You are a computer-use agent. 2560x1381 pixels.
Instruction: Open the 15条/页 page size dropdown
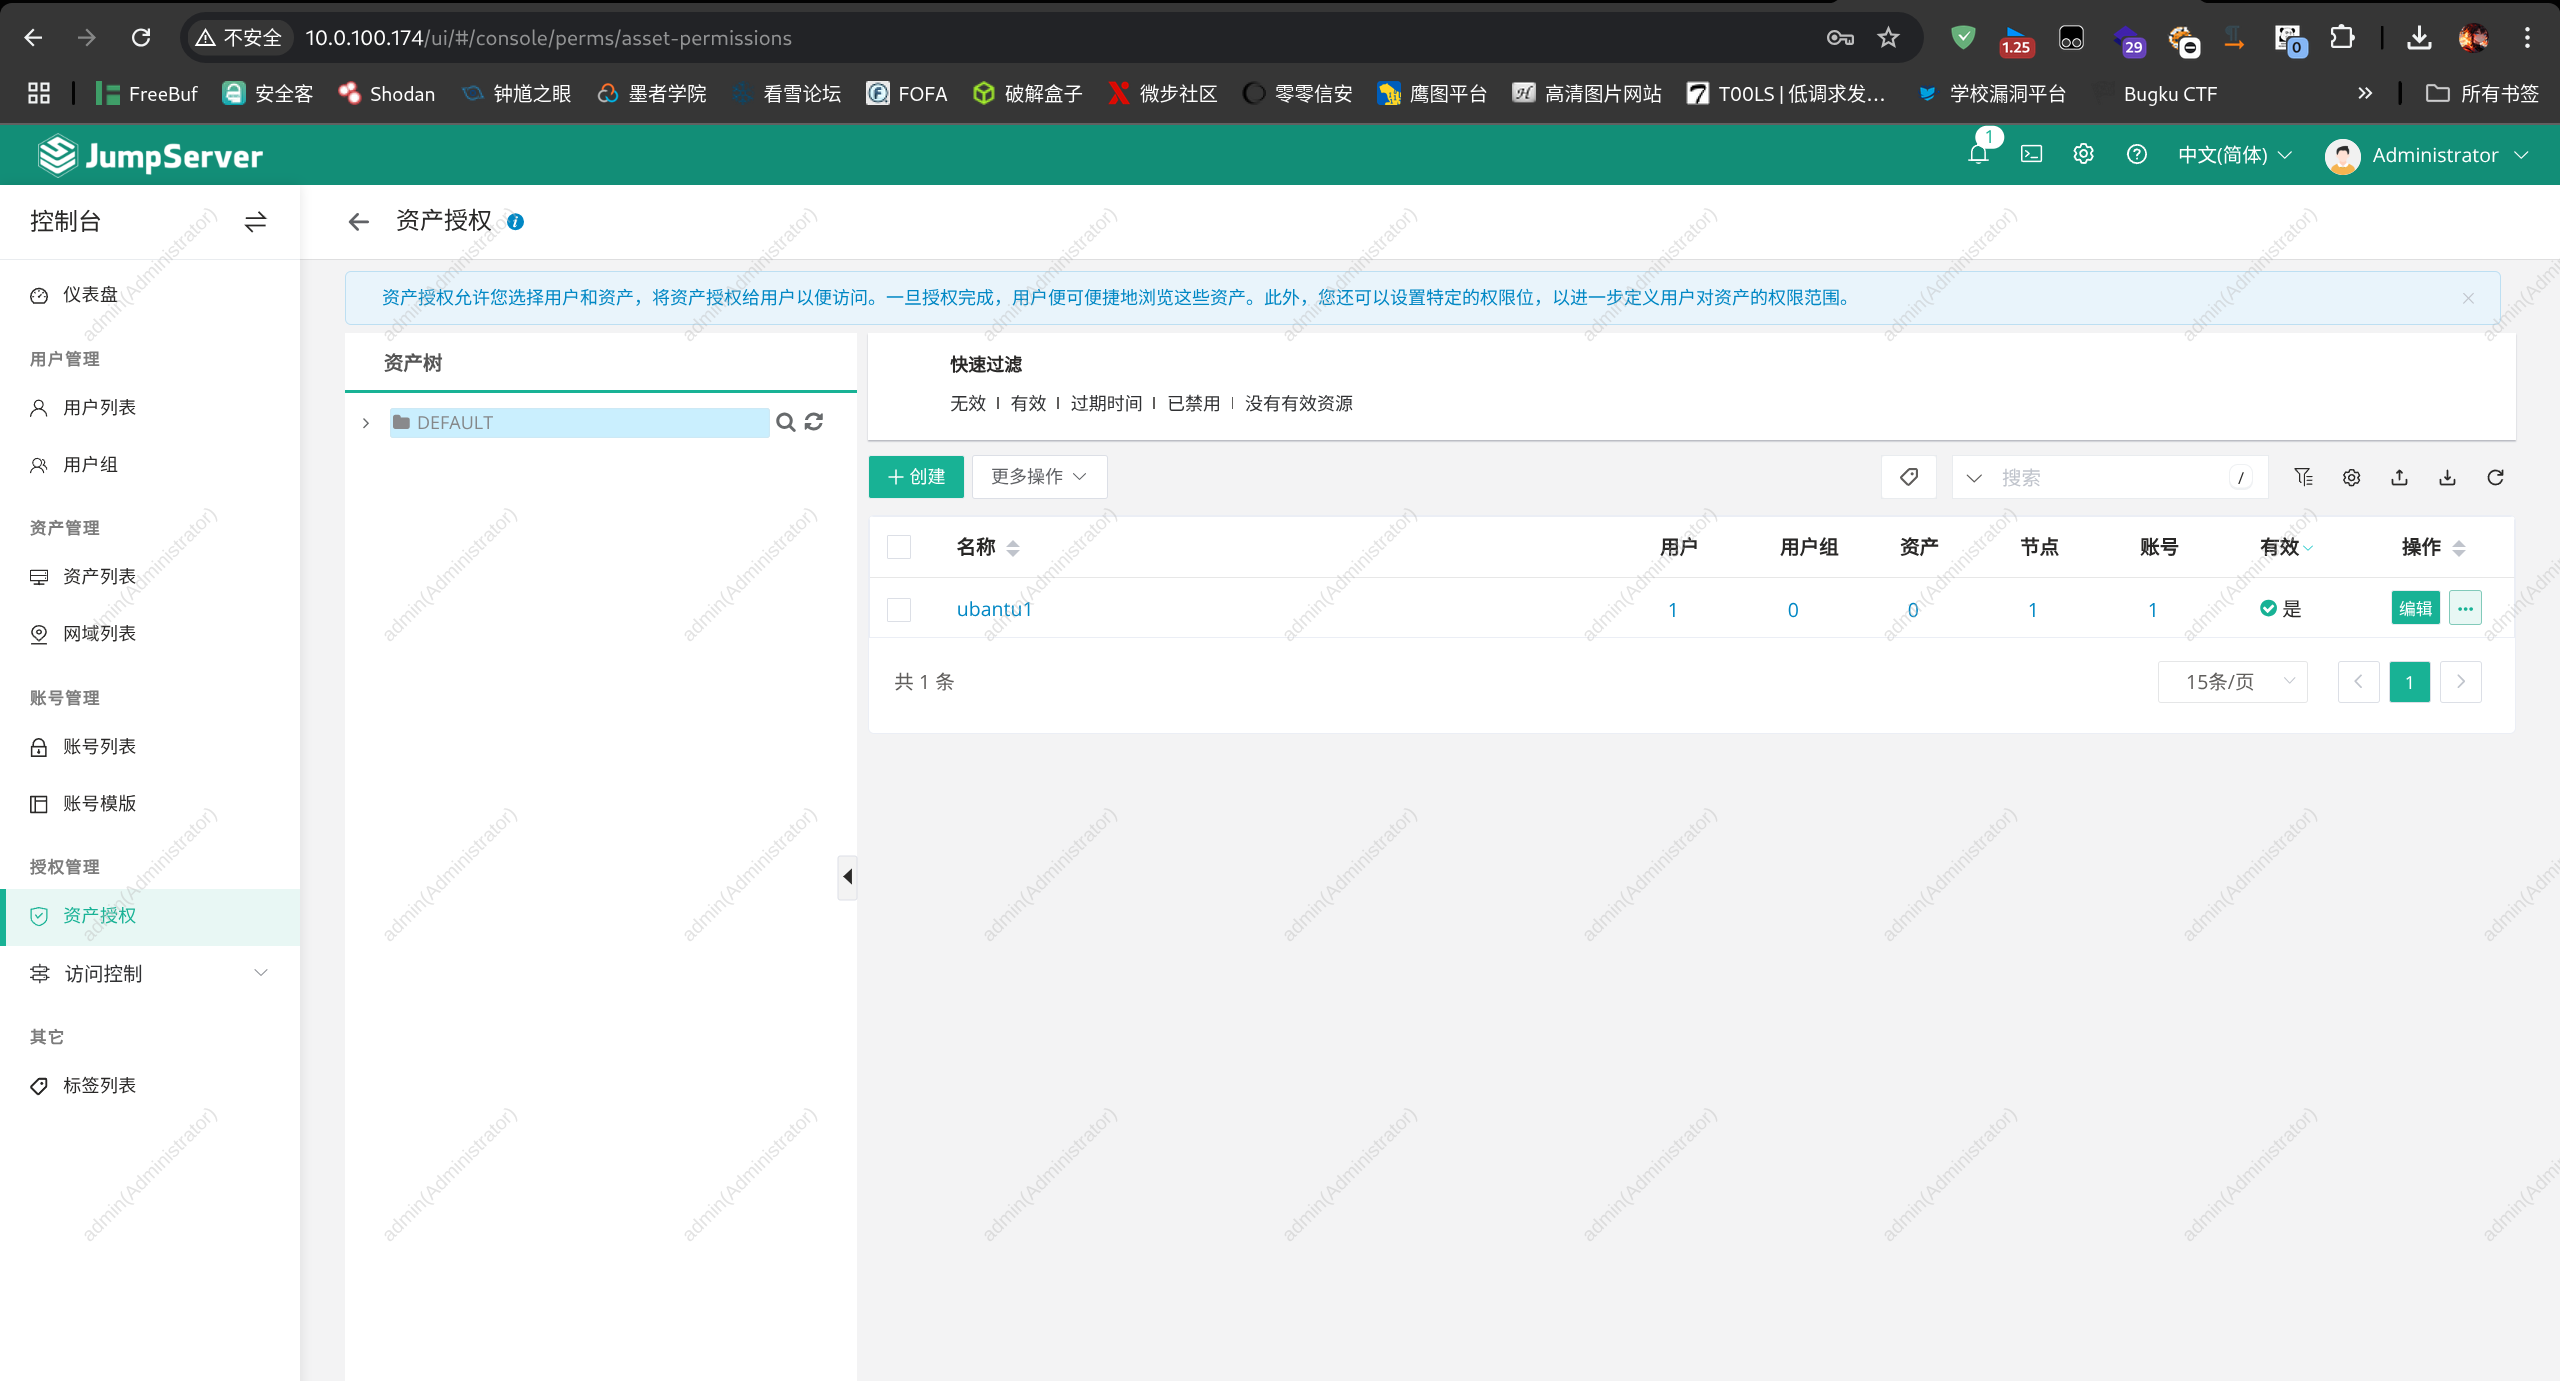coord(2232,682)
